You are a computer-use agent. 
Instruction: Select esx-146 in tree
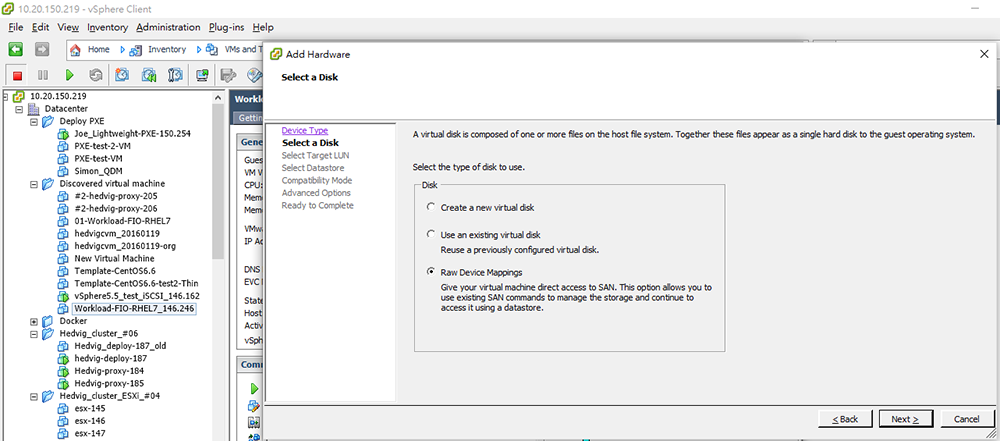click(90, 421)
